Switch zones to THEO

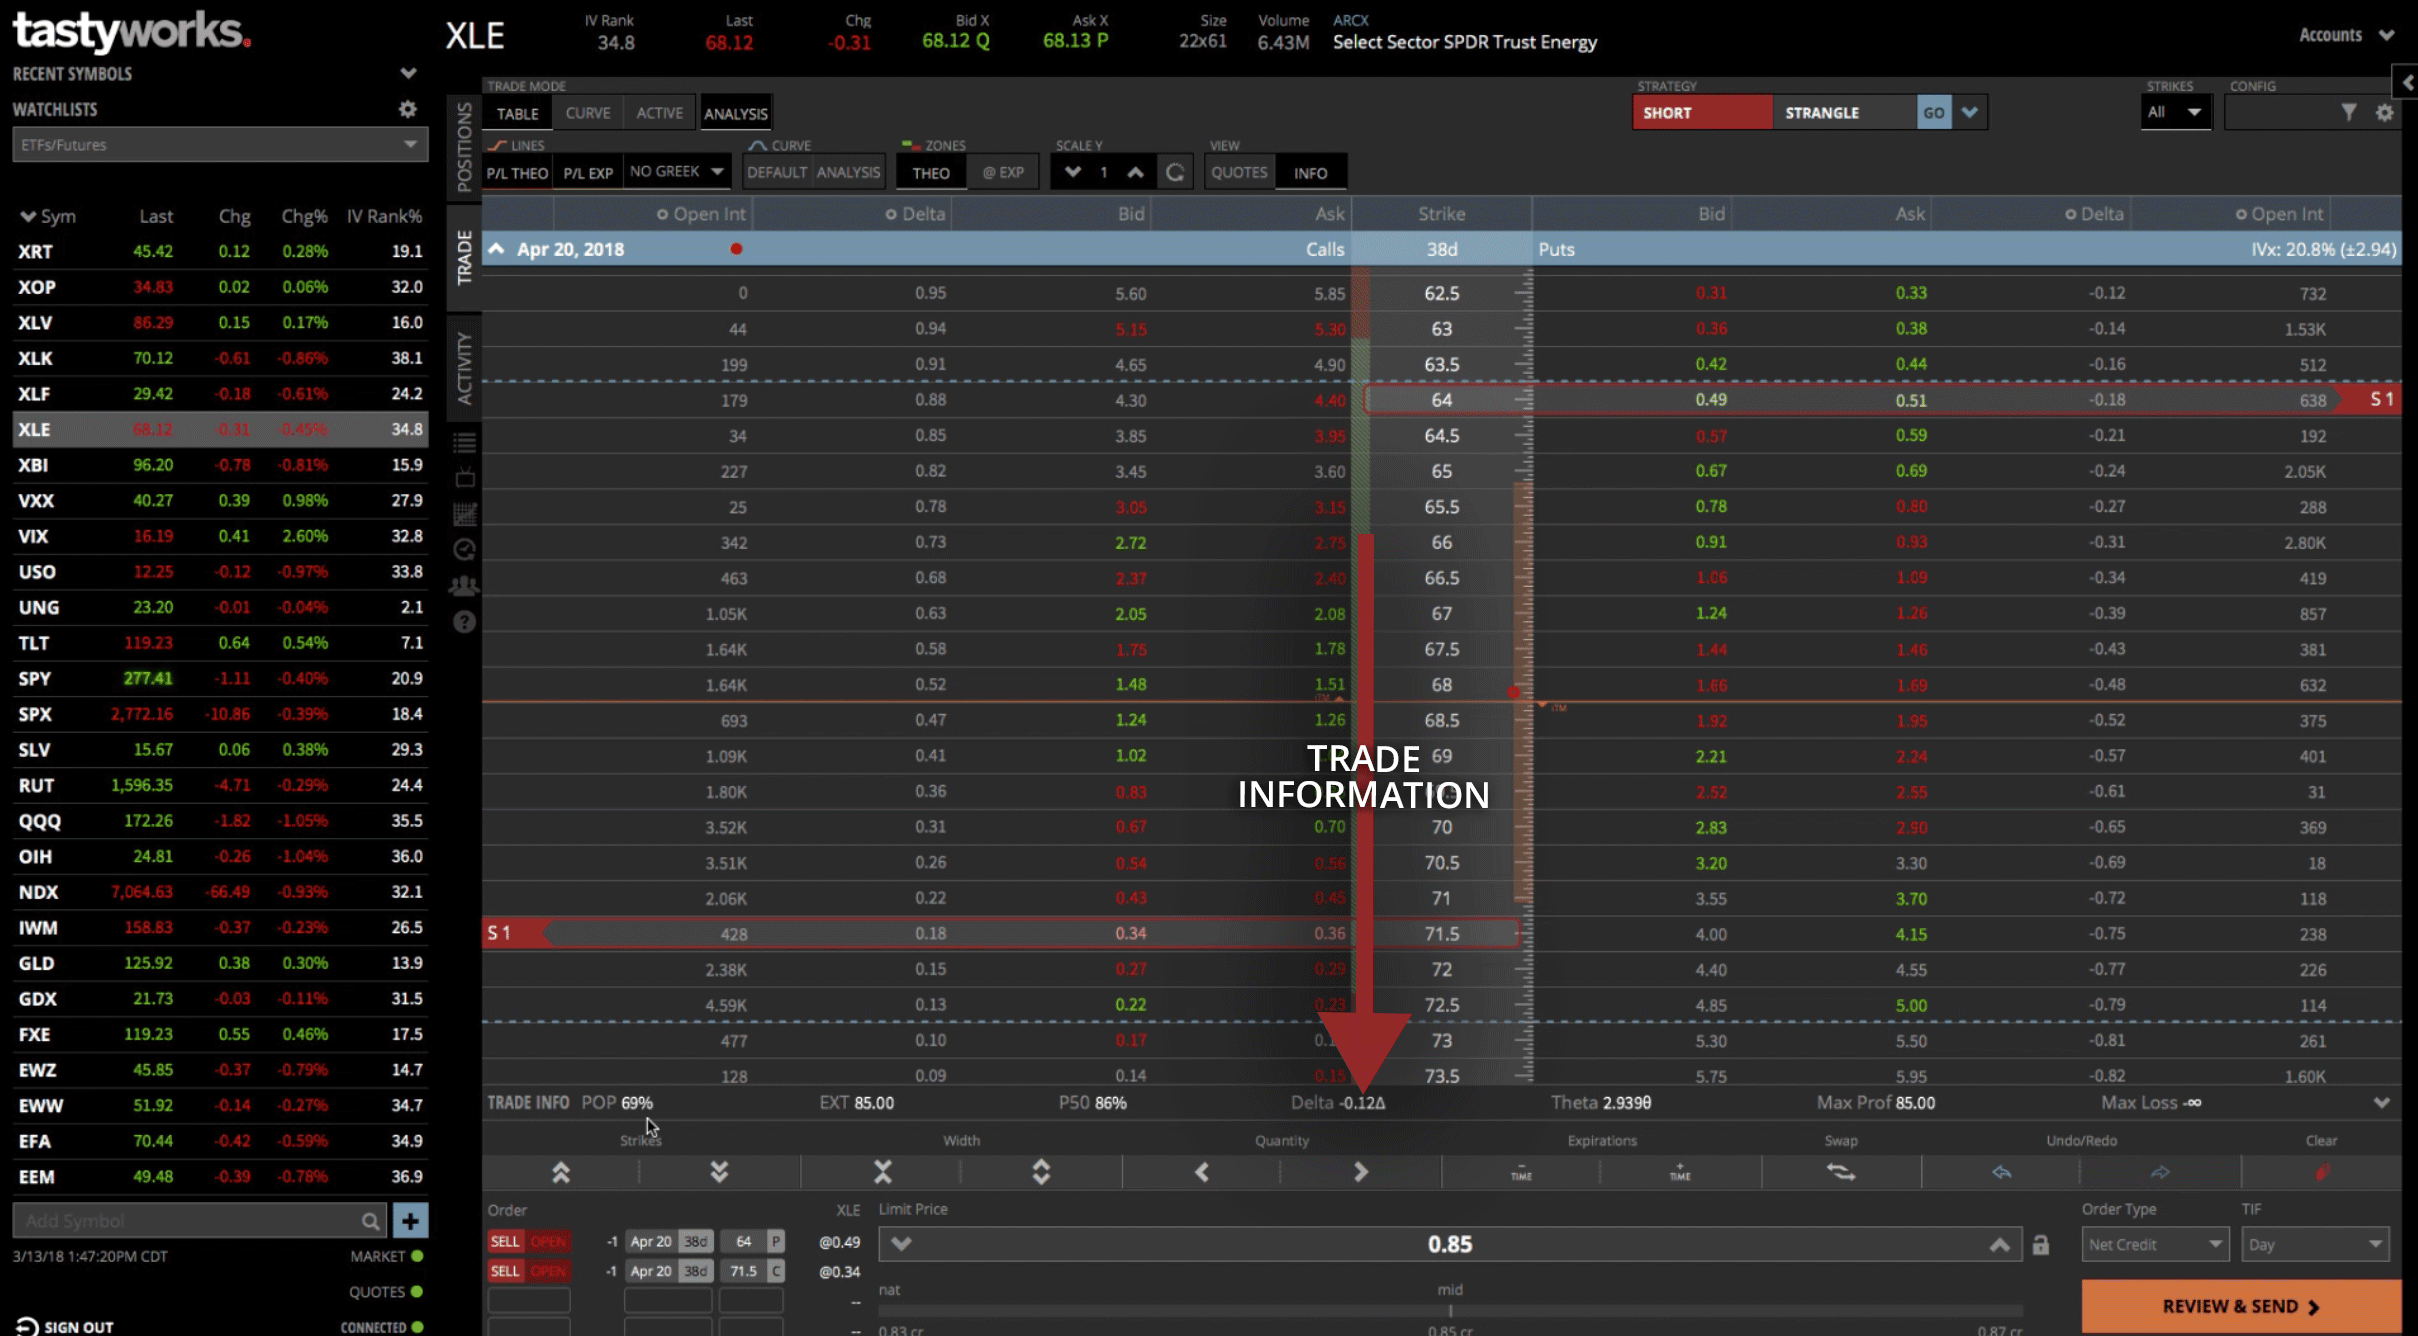(931, 173)
